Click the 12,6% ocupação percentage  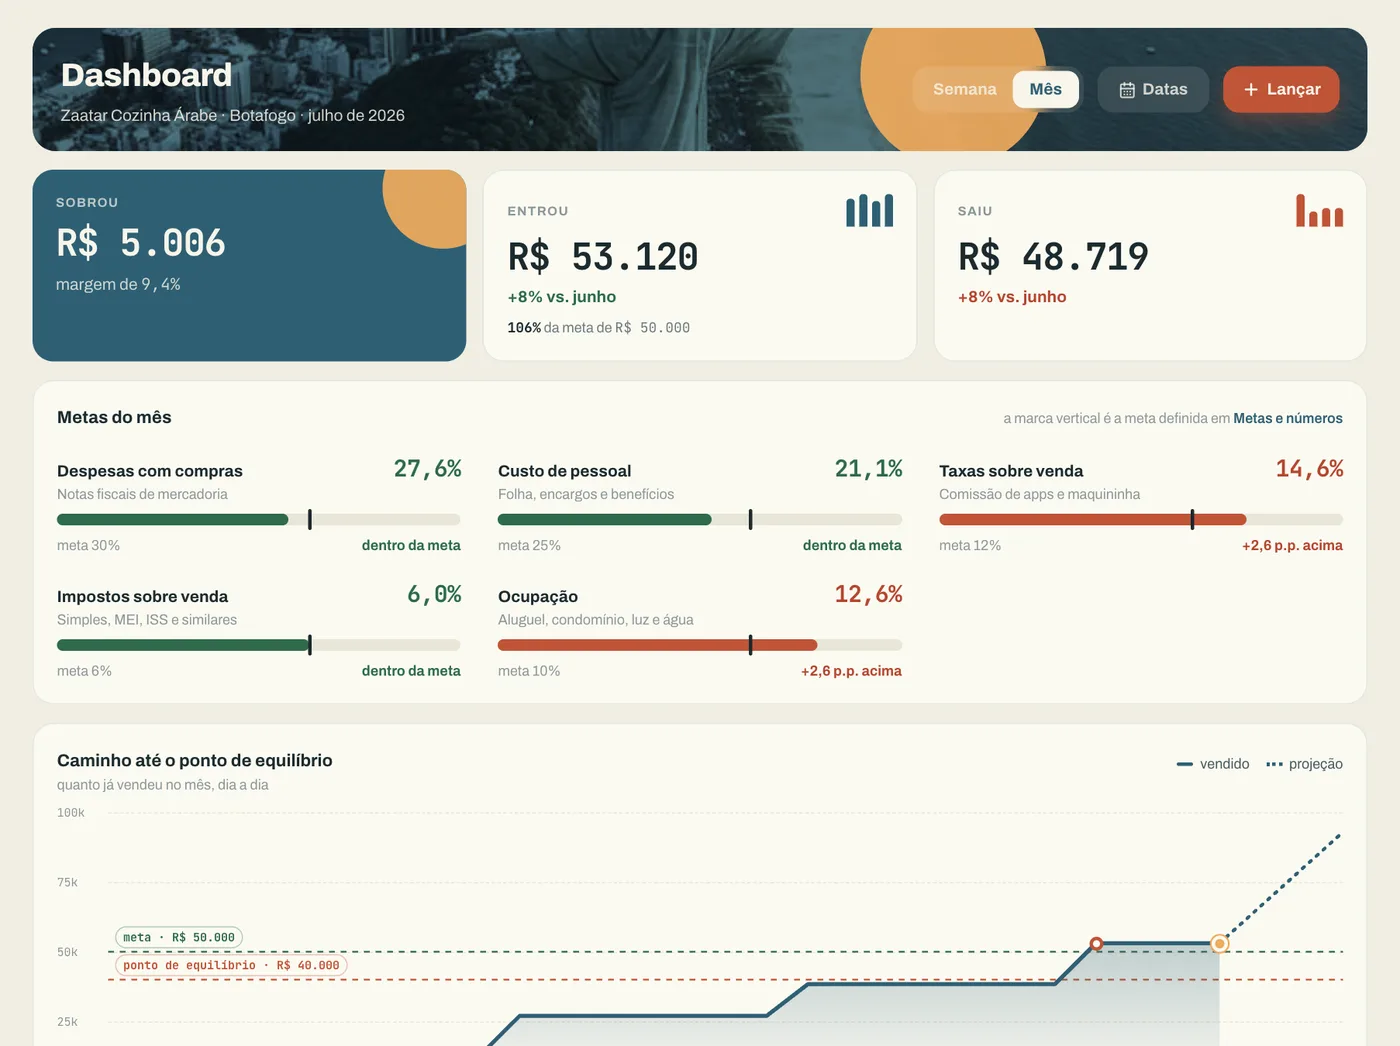pyautogui.click(x=868, y=594)
